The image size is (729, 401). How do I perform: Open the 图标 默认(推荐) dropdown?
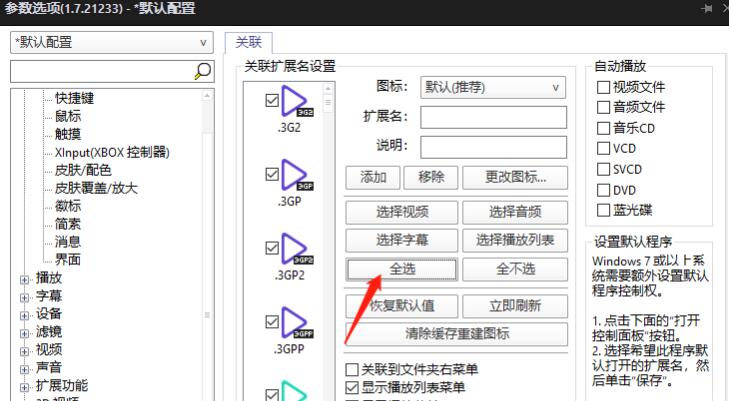(x=494, y=87)
